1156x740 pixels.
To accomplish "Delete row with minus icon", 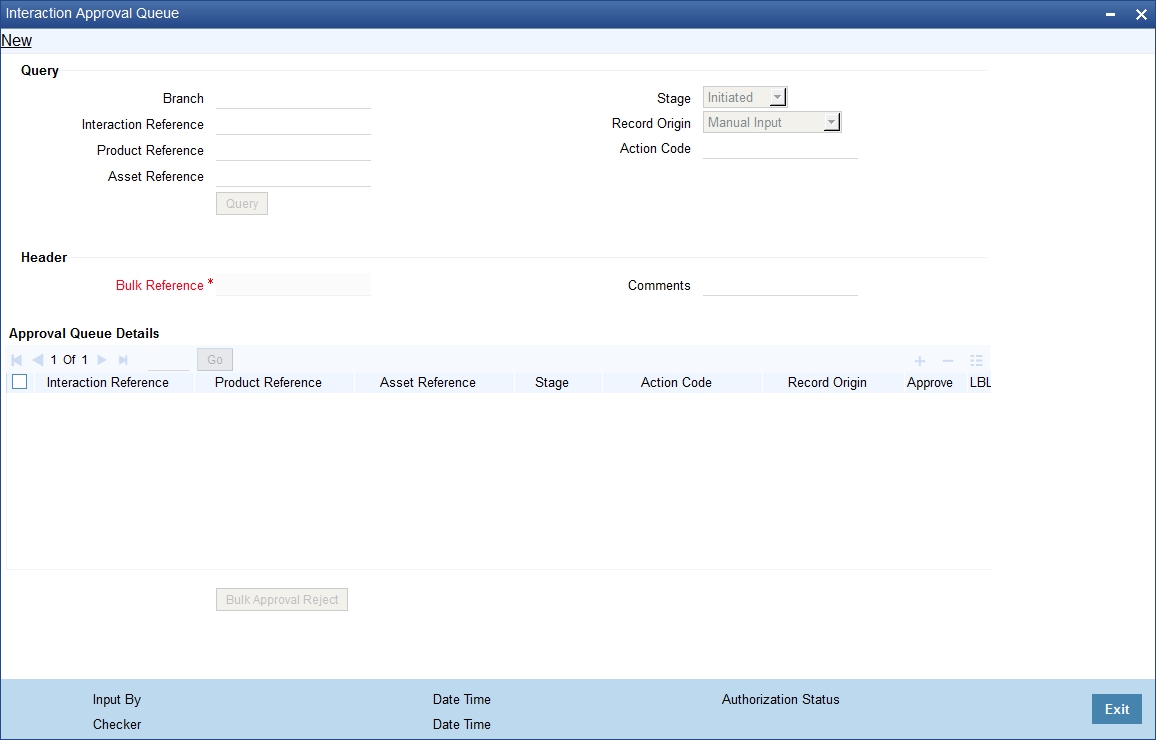I will click(x=948, y=360).
